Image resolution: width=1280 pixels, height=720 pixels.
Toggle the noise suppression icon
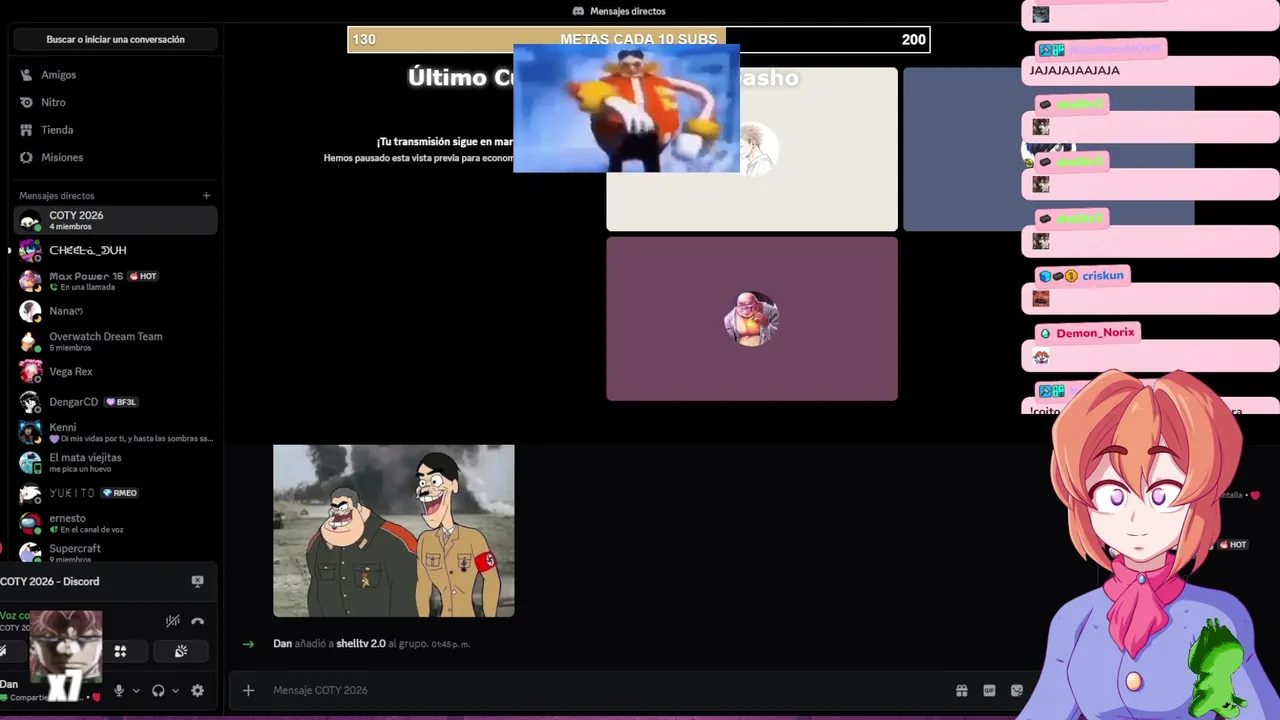(173, 621)
